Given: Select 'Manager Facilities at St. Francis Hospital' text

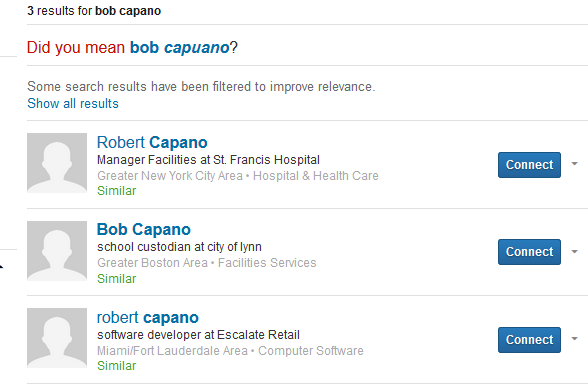Looking at the screenshot, I should 208,160.
